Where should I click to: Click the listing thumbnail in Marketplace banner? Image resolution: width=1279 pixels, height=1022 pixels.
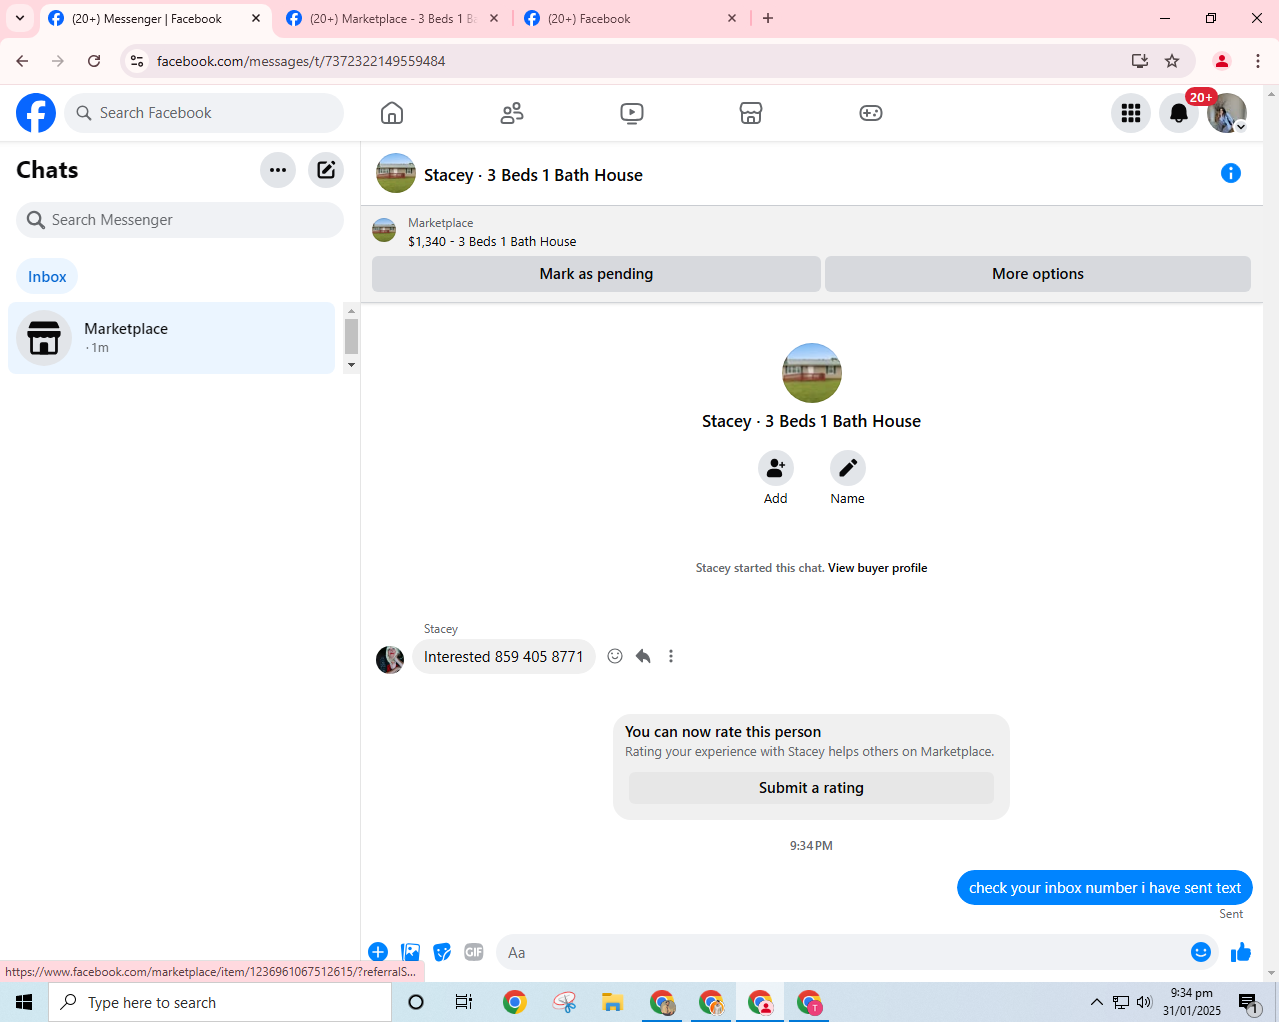click(384, 231)
